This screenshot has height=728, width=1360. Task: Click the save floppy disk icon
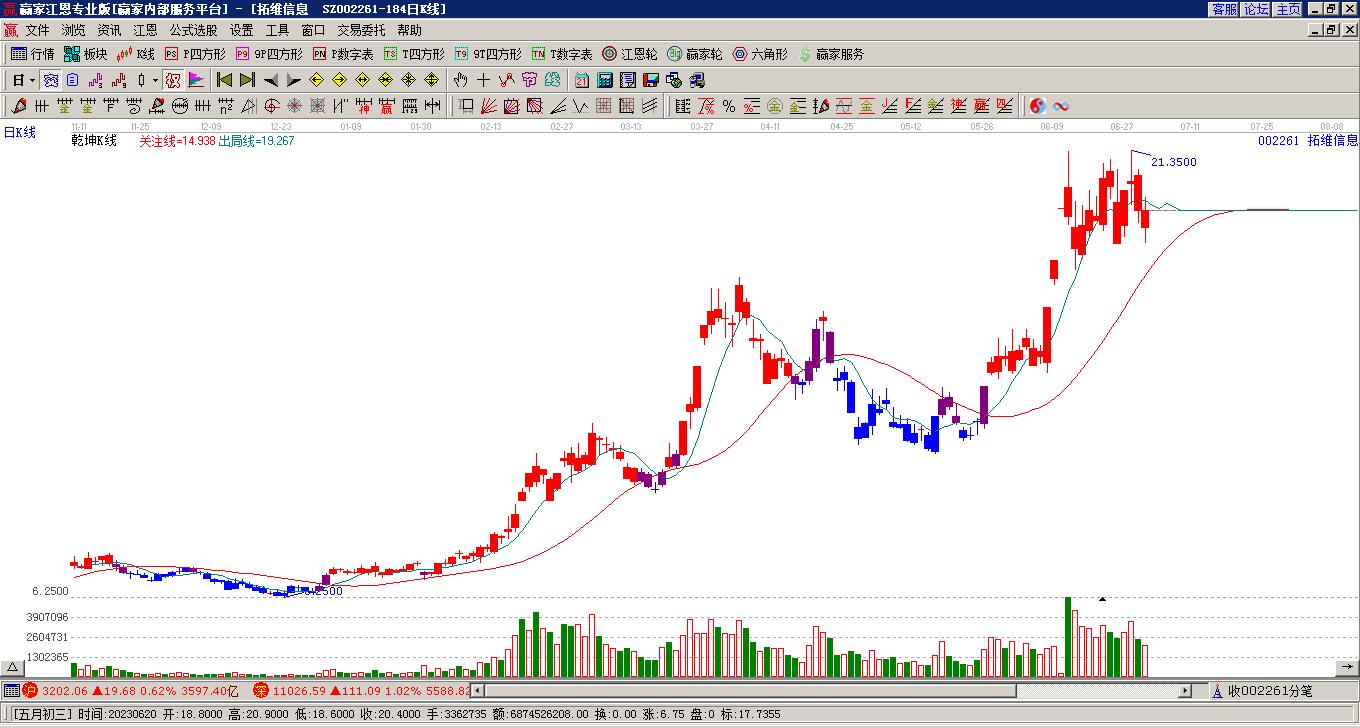coord(651,80)
